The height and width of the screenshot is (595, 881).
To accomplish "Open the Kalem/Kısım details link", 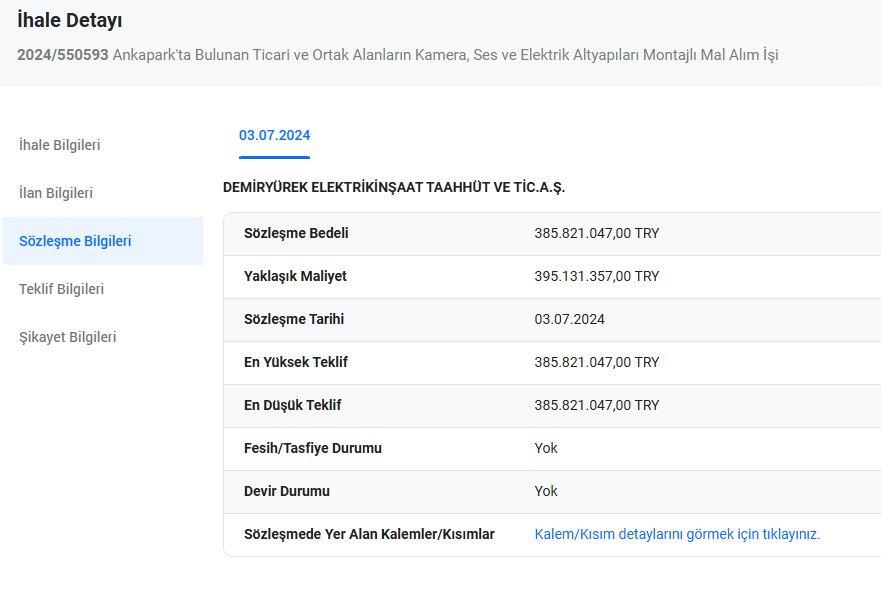I will pyautogui.click(x=677, y=534).
